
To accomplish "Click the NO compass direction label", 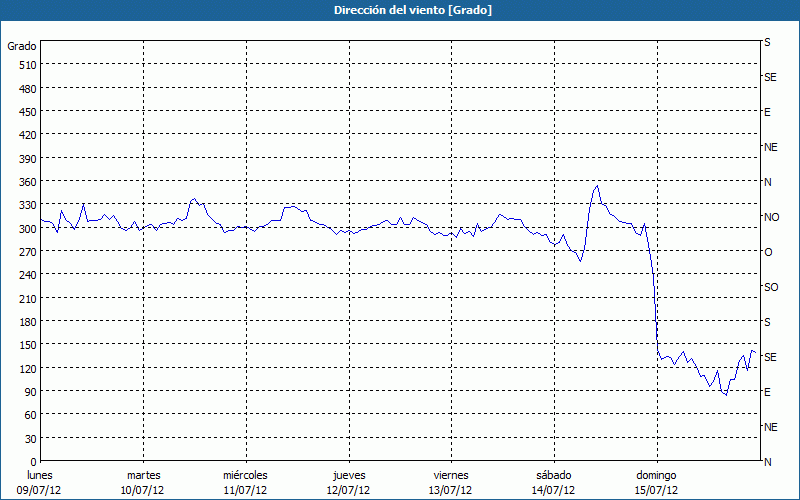I will [772, 217].
